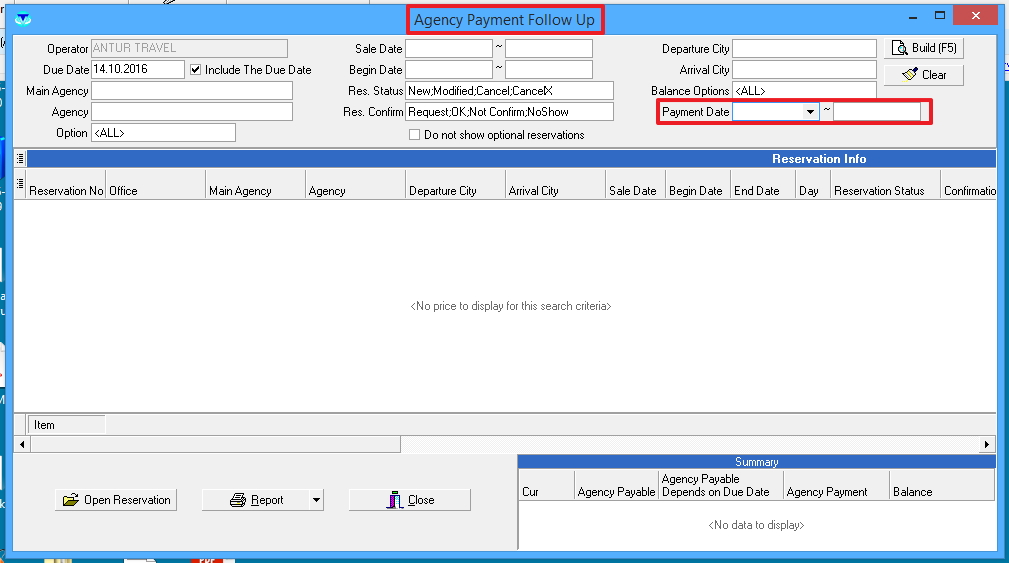Click into the Main Agency input field

click(192, 91)
